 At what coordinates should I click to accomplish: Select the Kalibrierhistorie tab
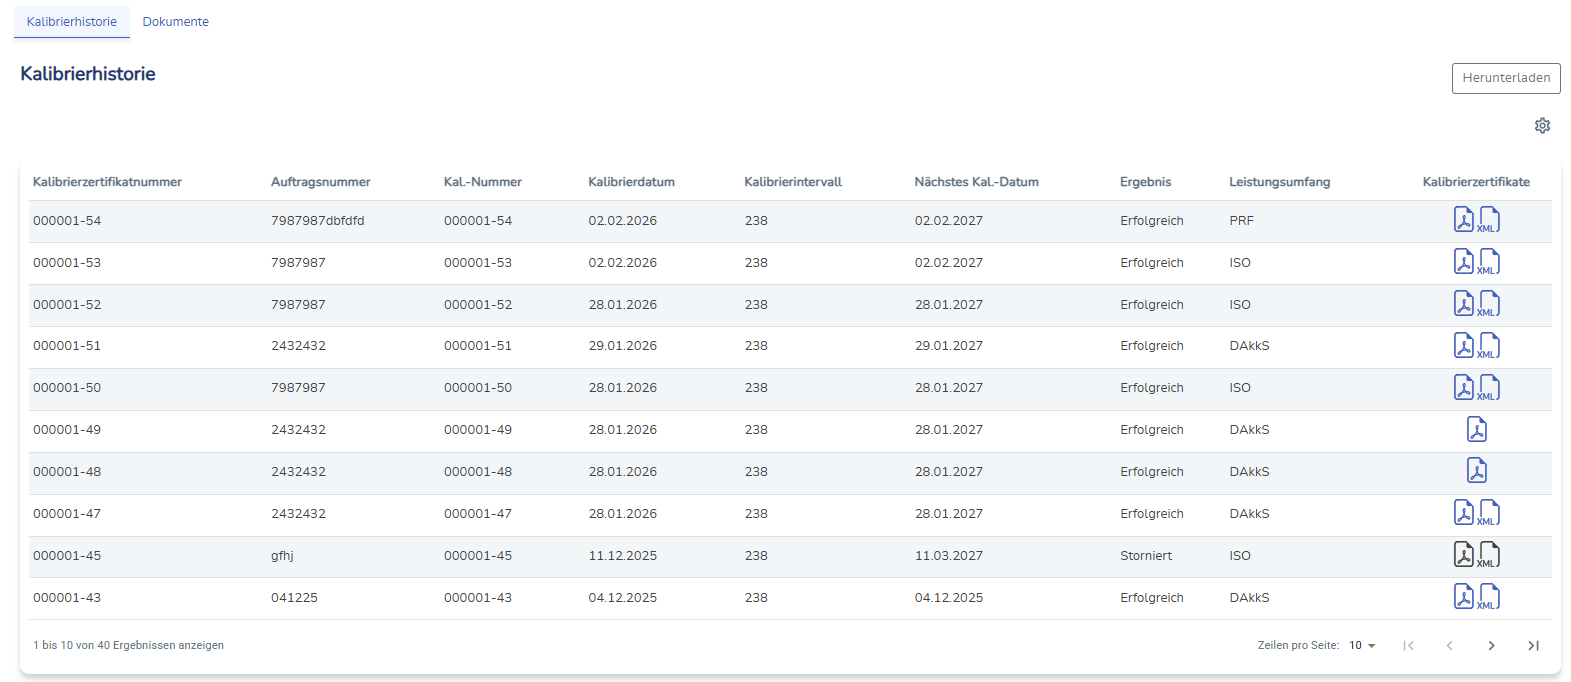(72, 22)
